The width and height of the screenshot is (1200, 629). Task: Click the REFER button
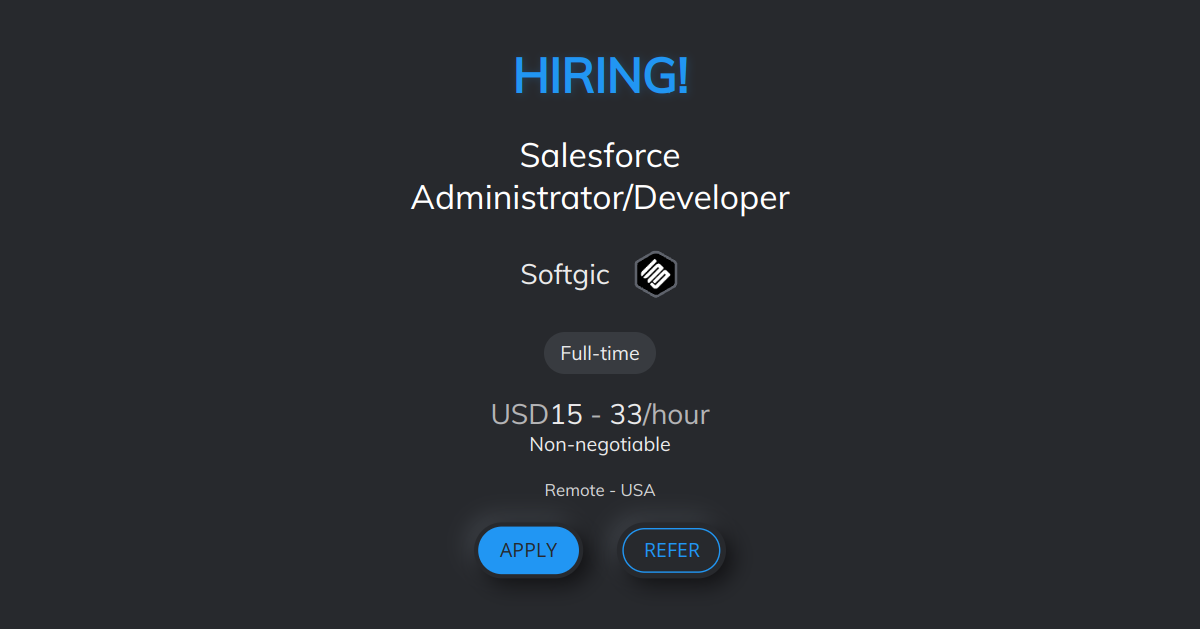[x=671, y=550]
